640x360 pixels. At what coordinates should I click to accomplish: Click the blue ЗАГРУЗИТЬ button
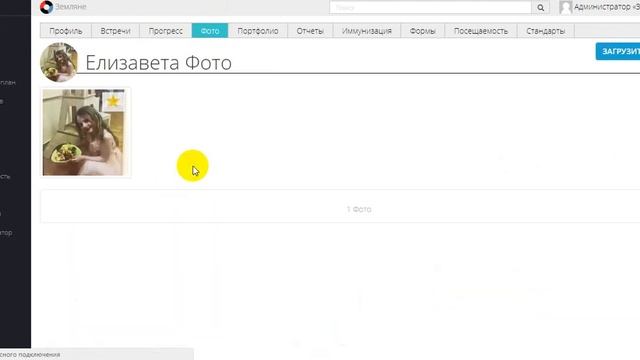point(618,51)
